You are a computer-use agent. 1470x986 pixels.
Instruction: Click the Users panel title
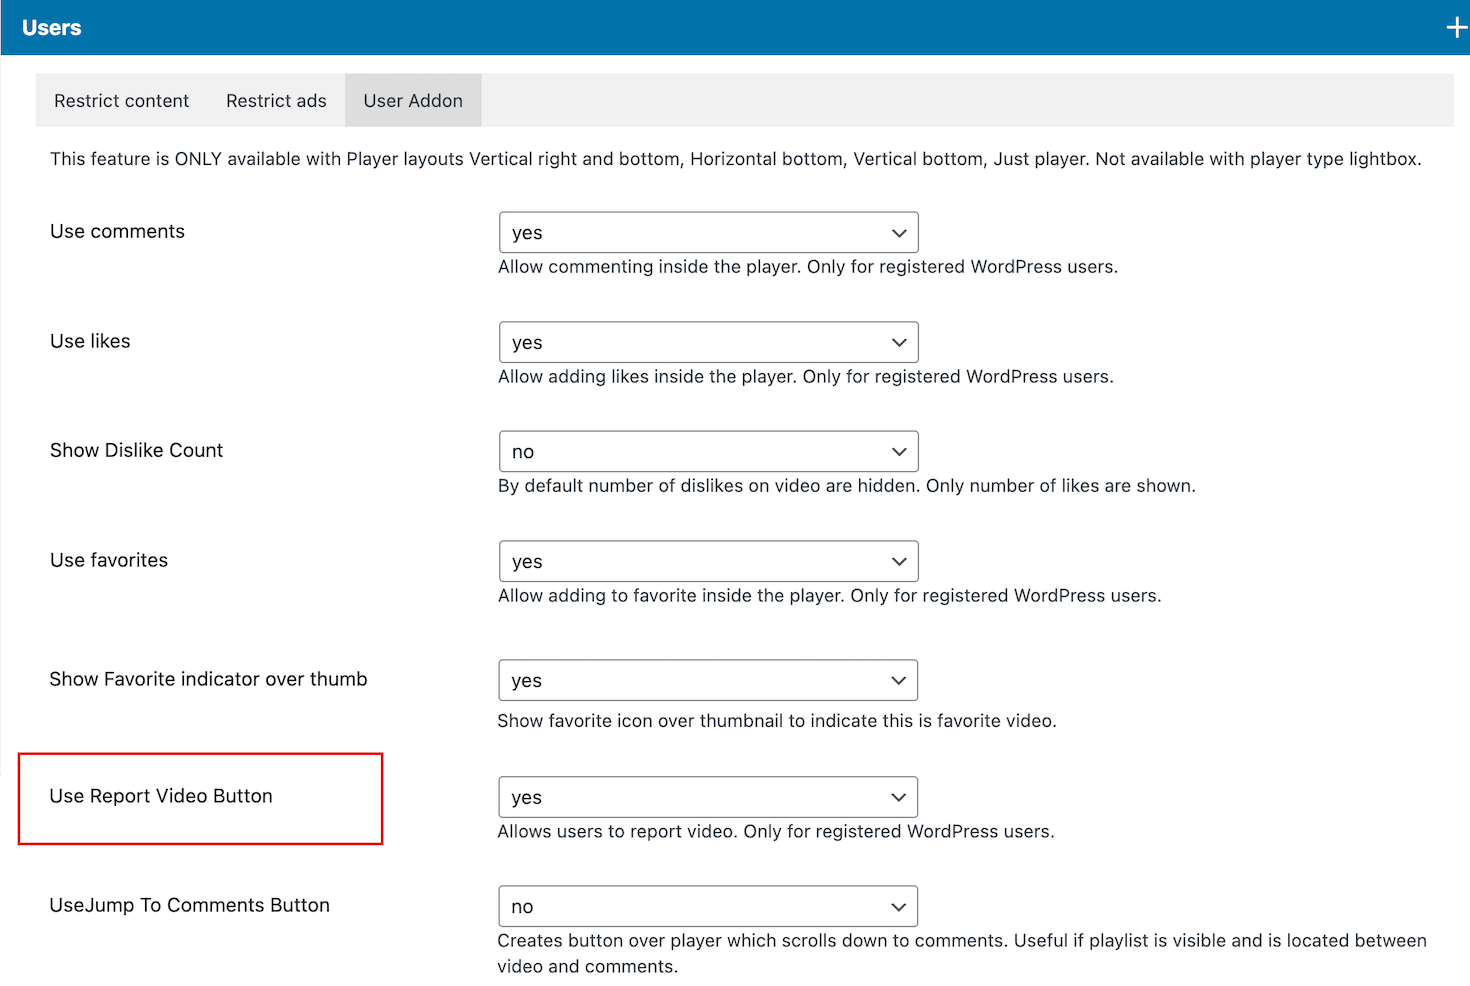tap(52, 28)
